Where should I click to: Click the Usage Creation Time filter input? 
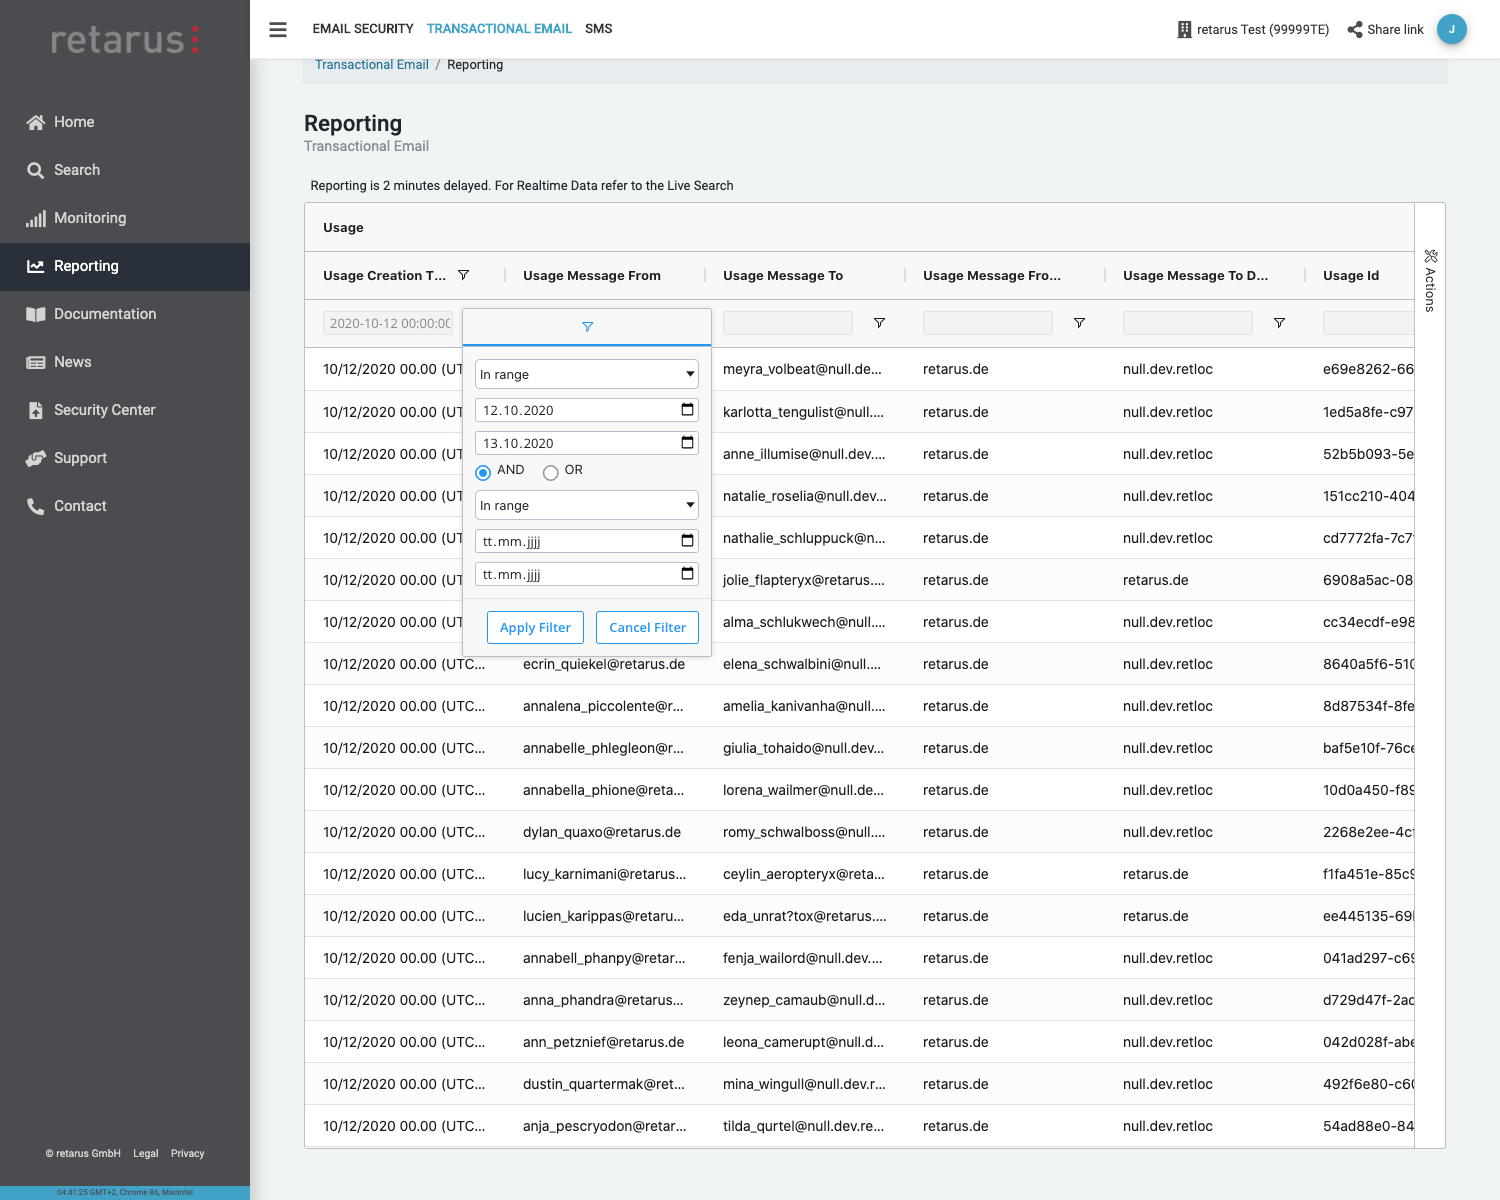point(388,323)
